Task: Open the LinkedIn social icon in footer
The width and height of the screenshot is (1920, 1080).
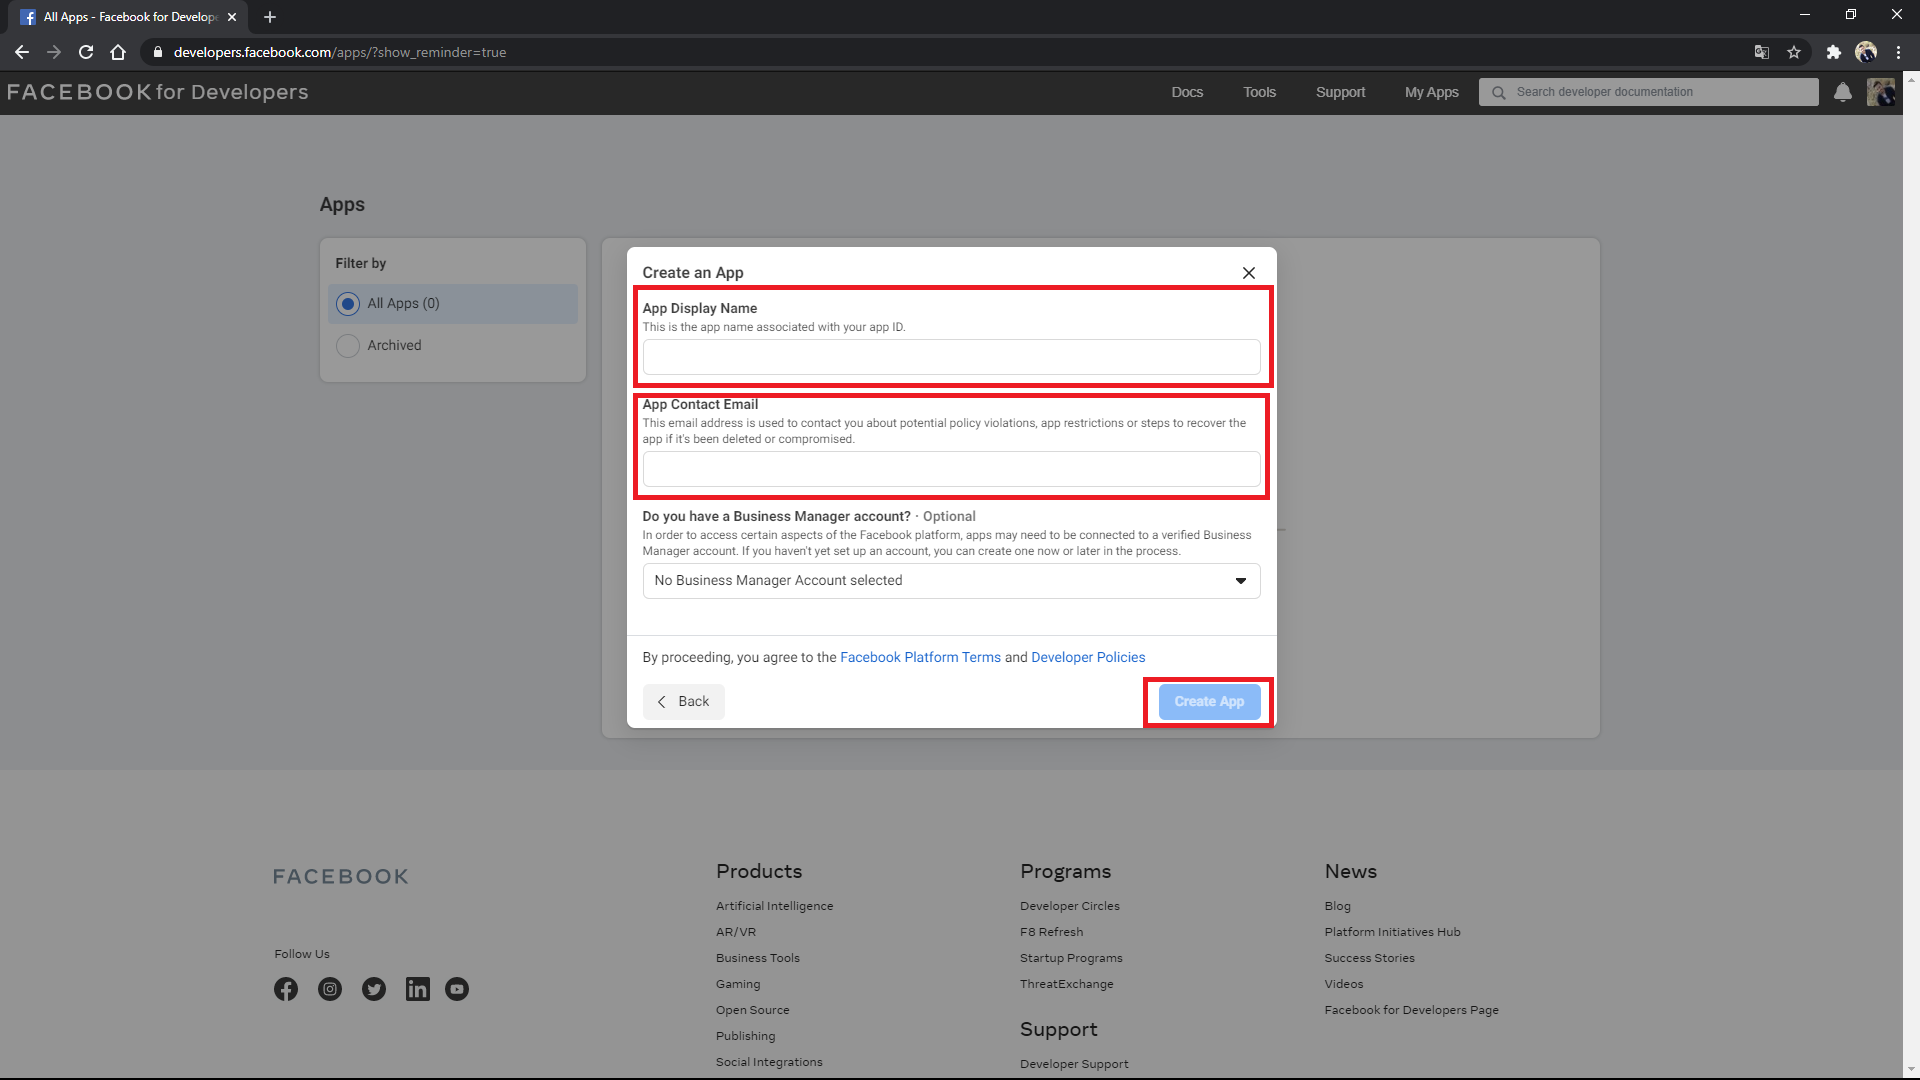Action: 418,989
